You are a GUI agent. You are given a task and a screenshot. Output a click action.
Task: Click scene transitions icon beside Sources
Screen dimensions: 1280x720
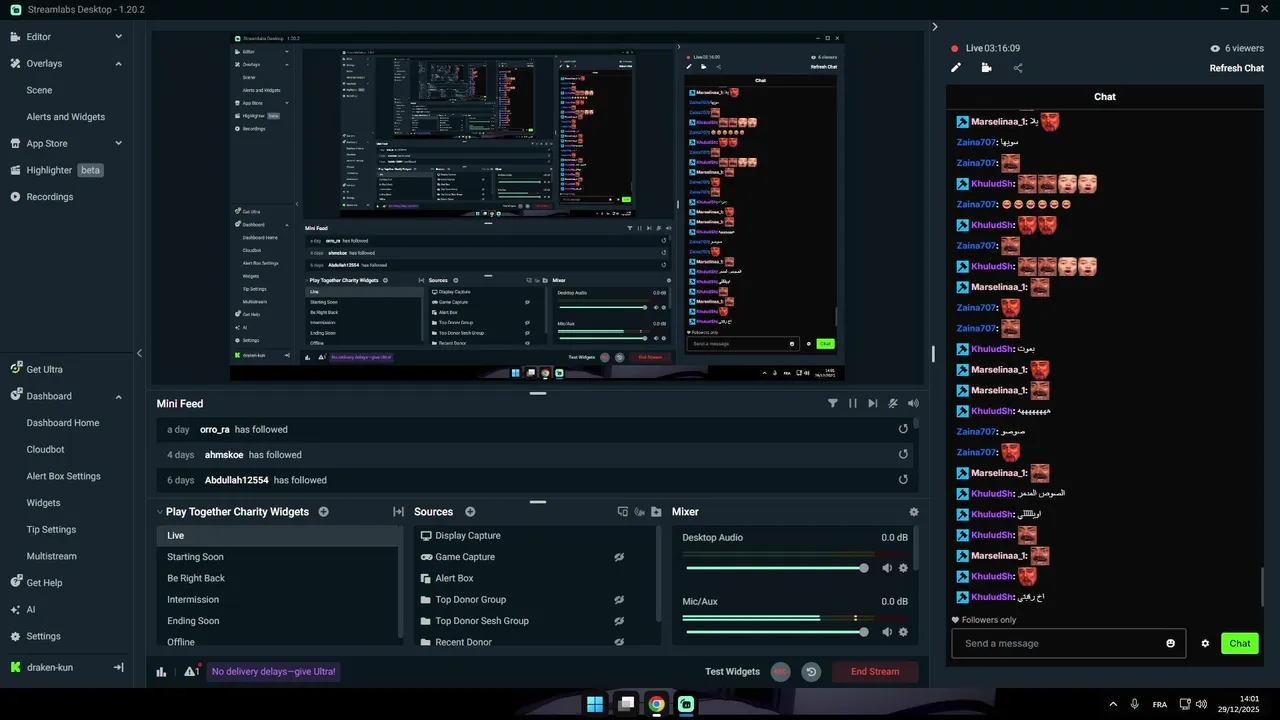[x=398, y=512]
